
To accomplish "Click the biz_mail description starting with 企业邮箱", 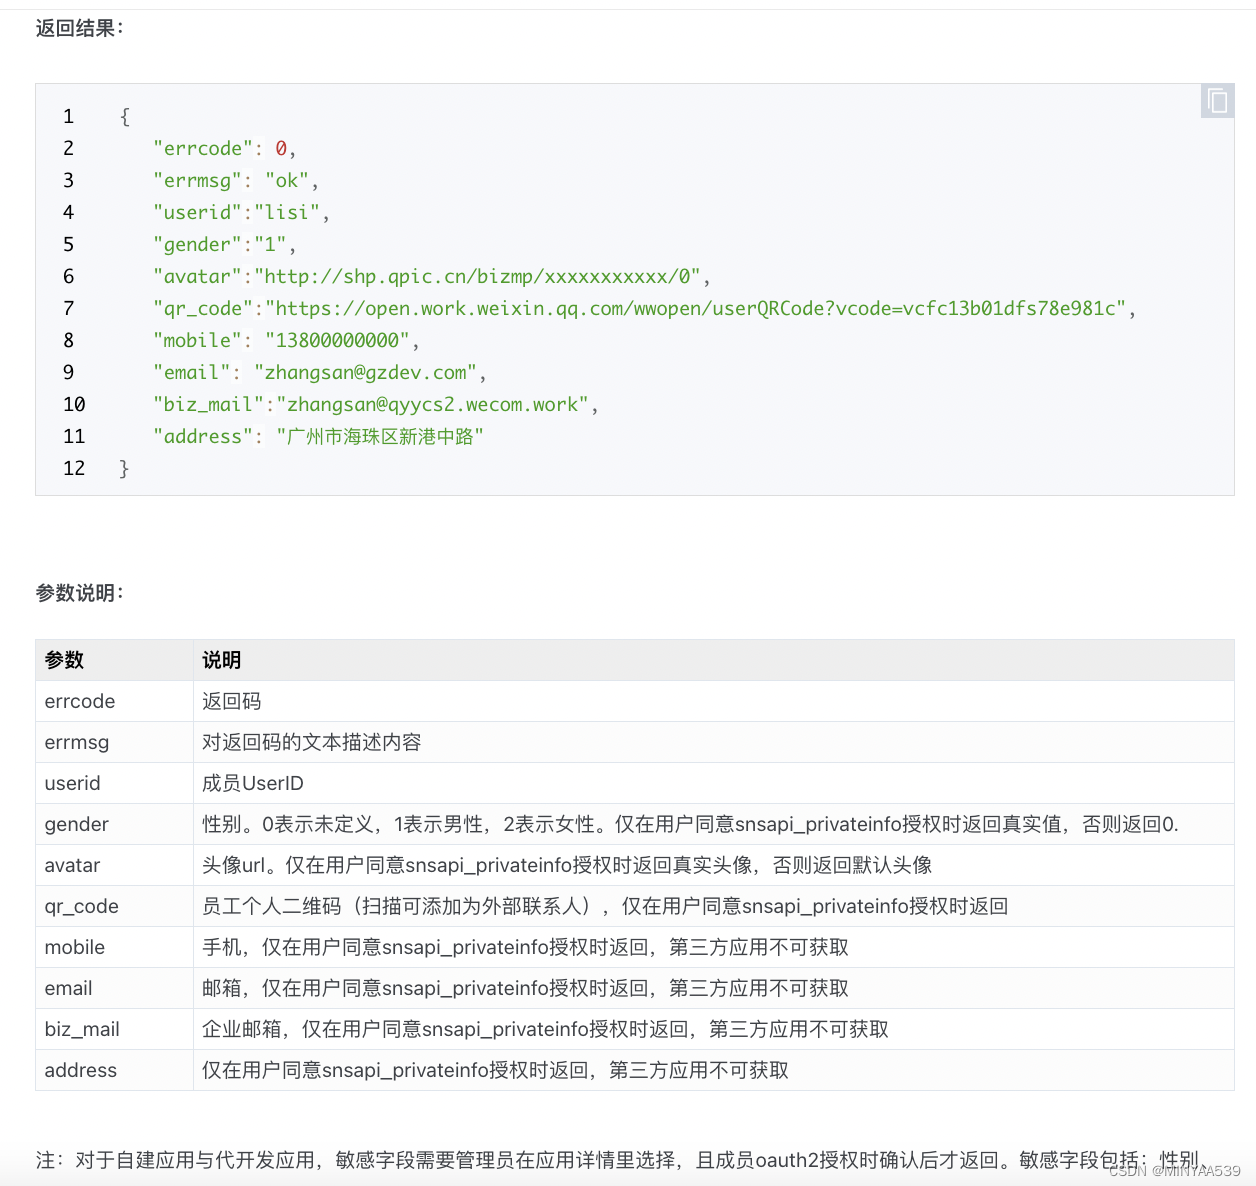I will point(546,1029).
